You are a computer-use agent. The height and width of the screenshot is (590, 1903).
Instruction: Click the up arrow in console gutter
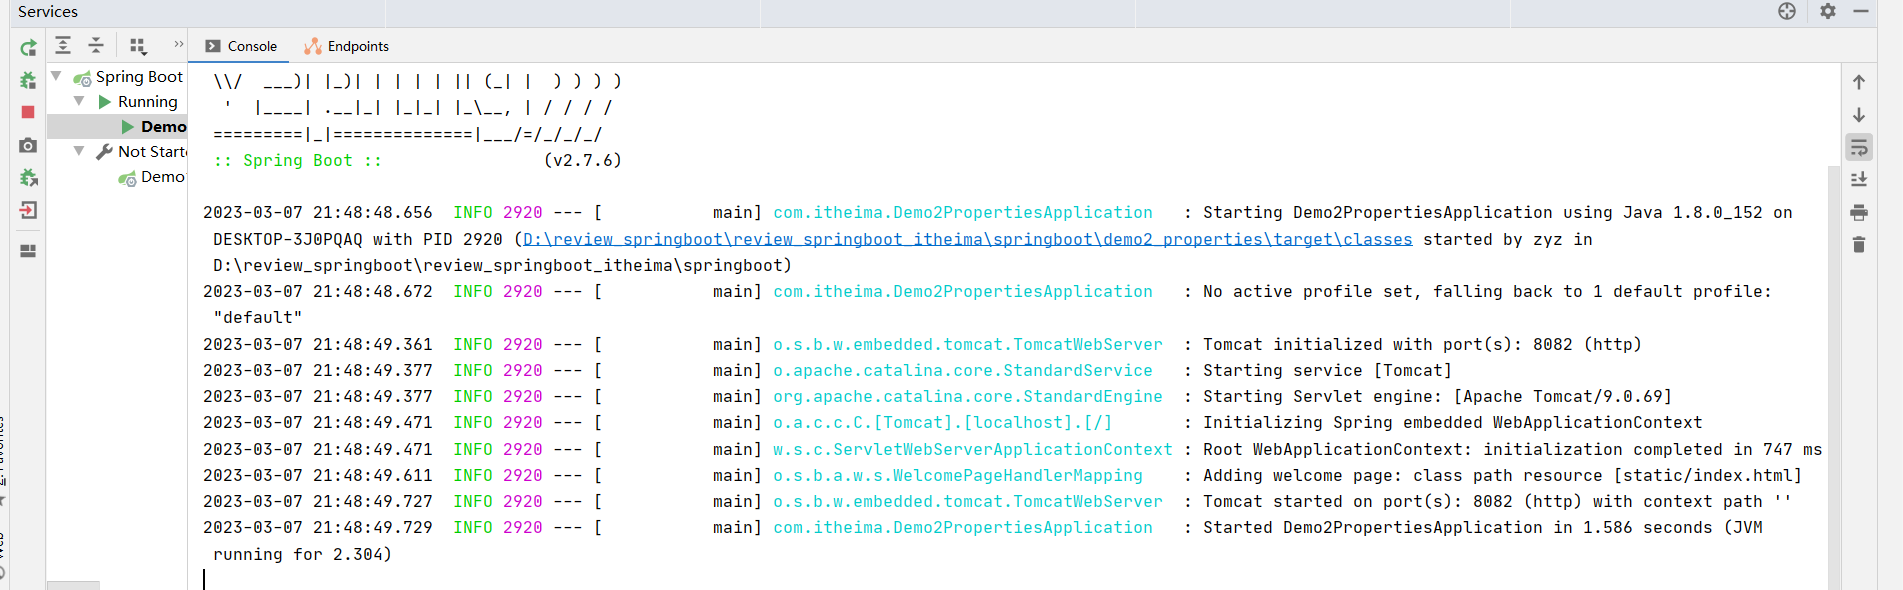click(1859, 82)
